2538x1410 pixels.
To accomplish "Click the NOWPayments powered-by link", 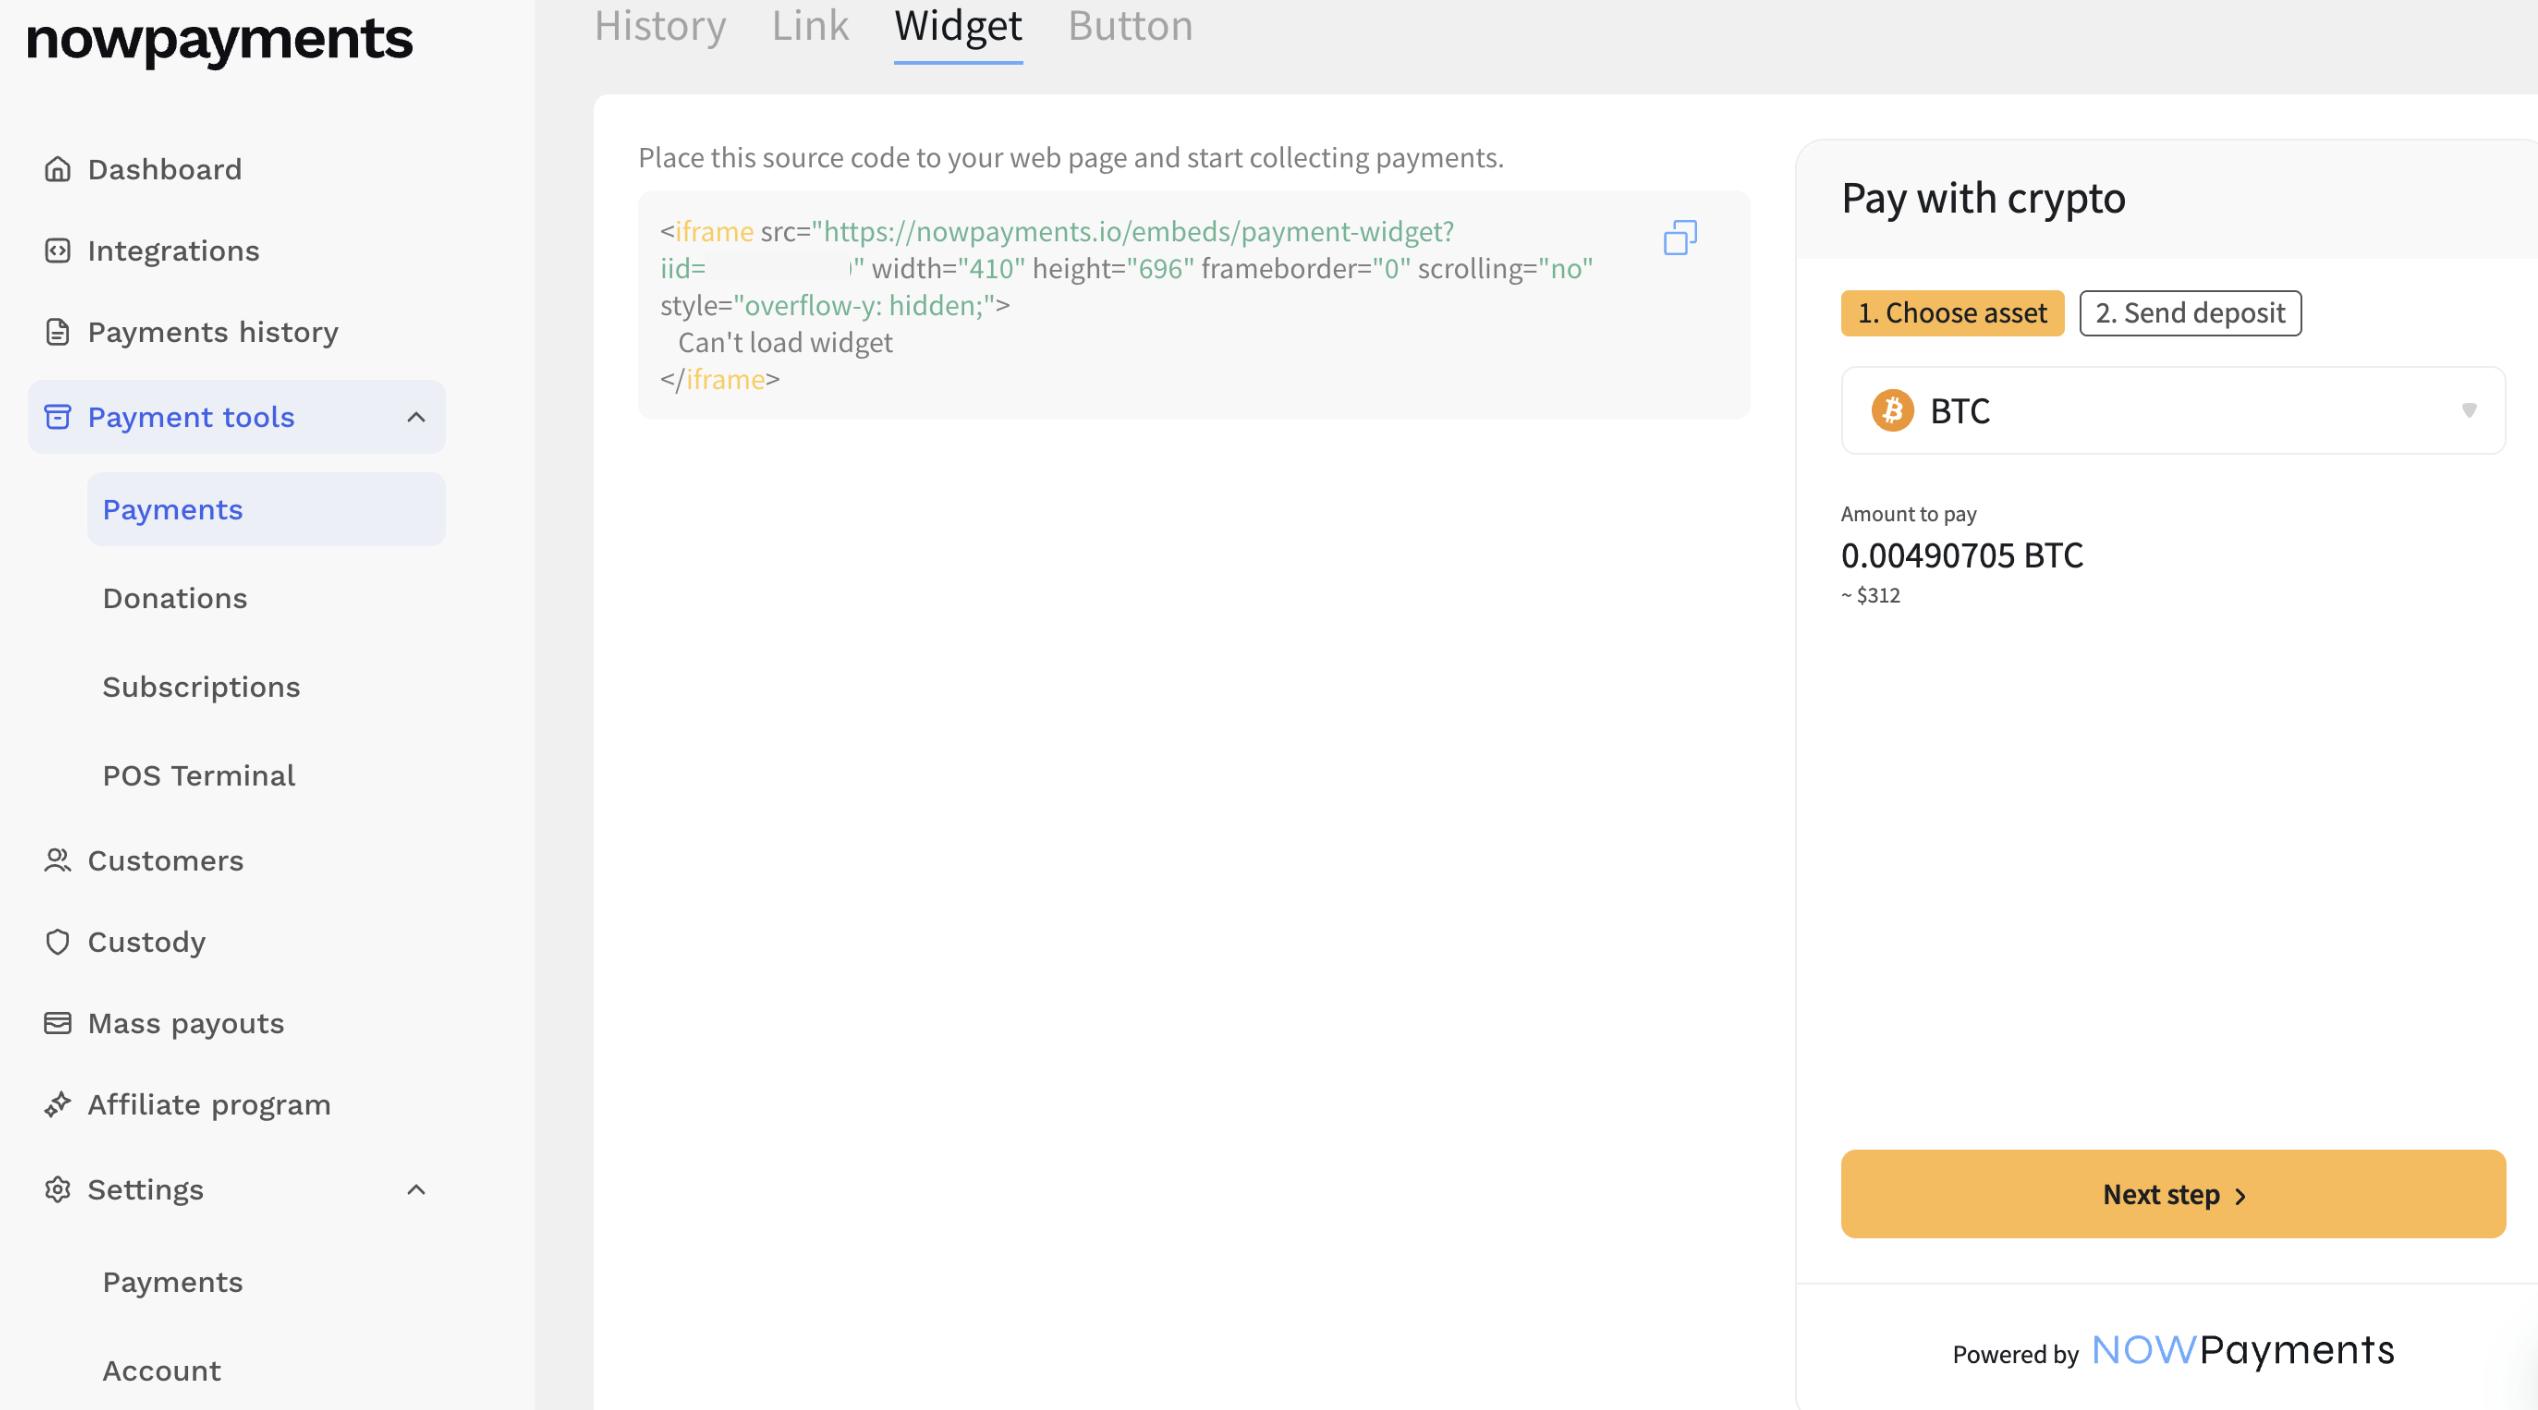I will tap(2243, 1350).
